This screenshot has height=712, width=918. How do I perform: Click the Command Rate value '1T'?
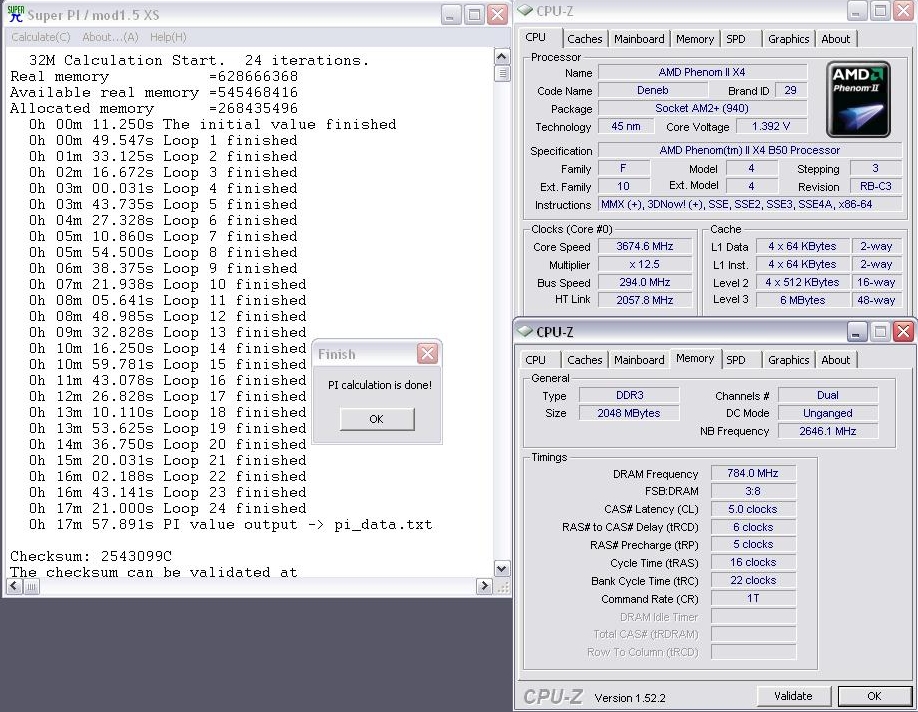[x=753, y=598]
